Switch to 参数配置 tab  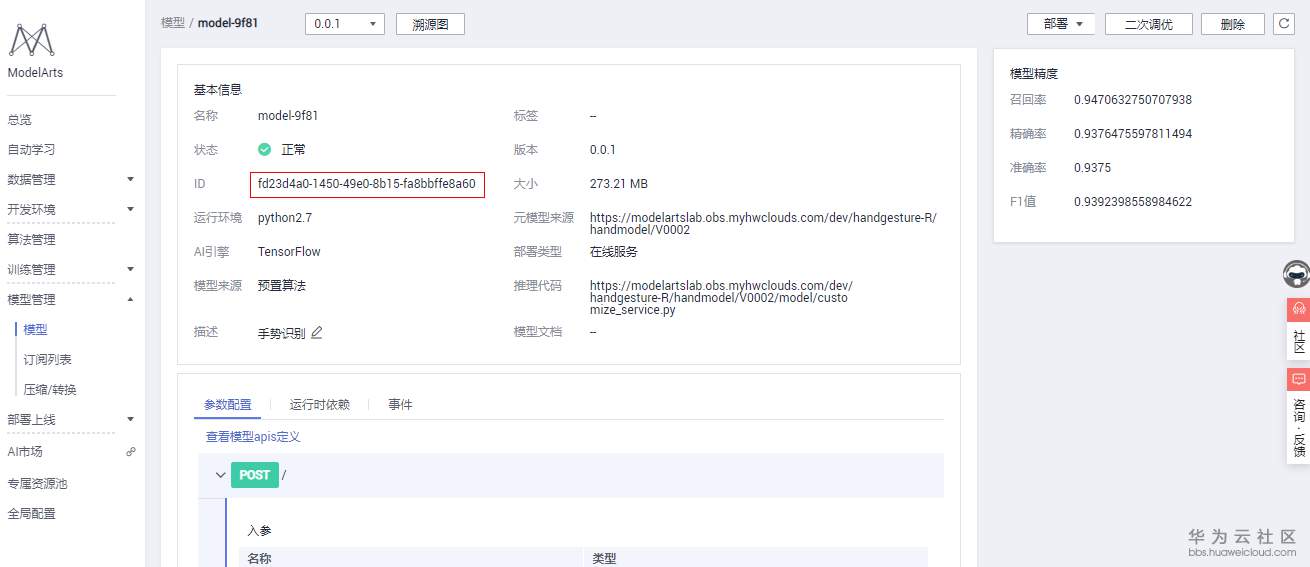[228, 405]
